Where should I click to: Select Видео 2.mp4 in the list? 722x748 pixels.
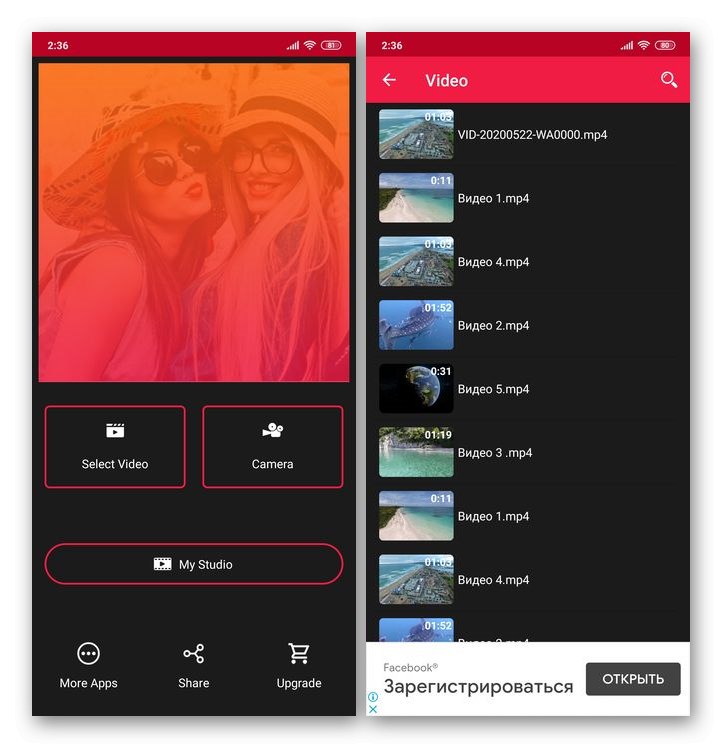point(528,325)
